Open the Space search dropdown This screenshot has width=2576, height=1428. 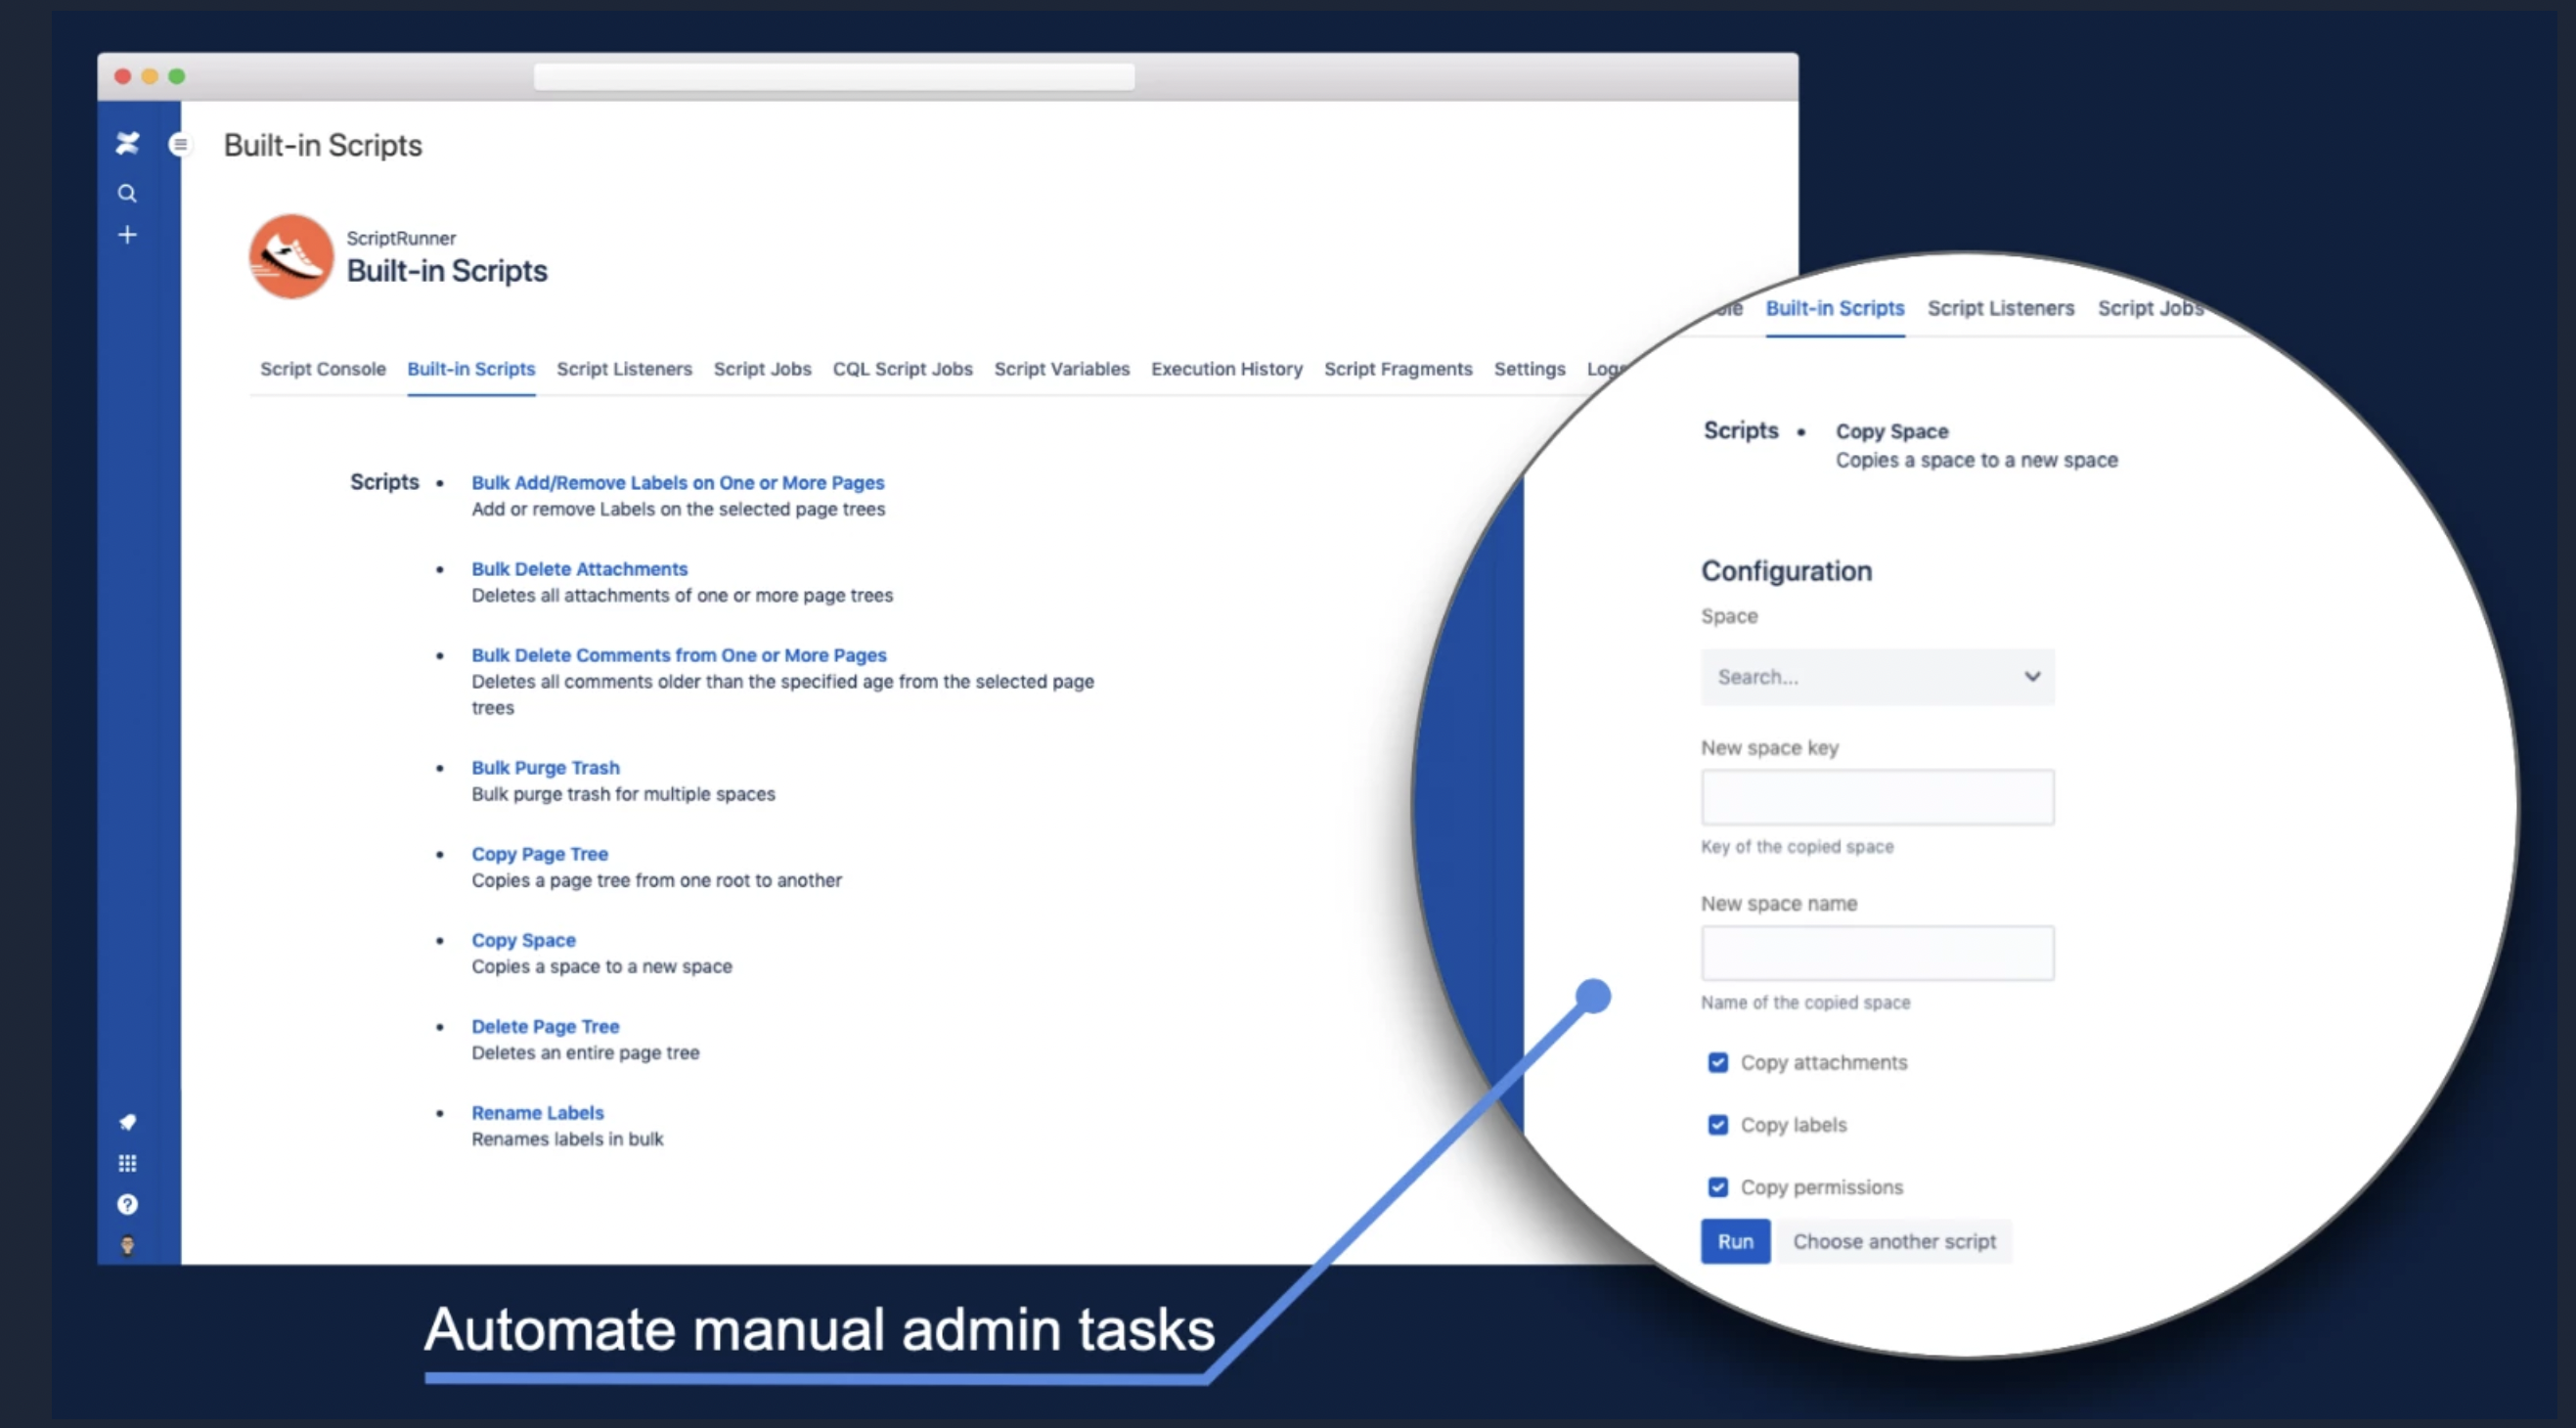click(x=1878, y=677)
